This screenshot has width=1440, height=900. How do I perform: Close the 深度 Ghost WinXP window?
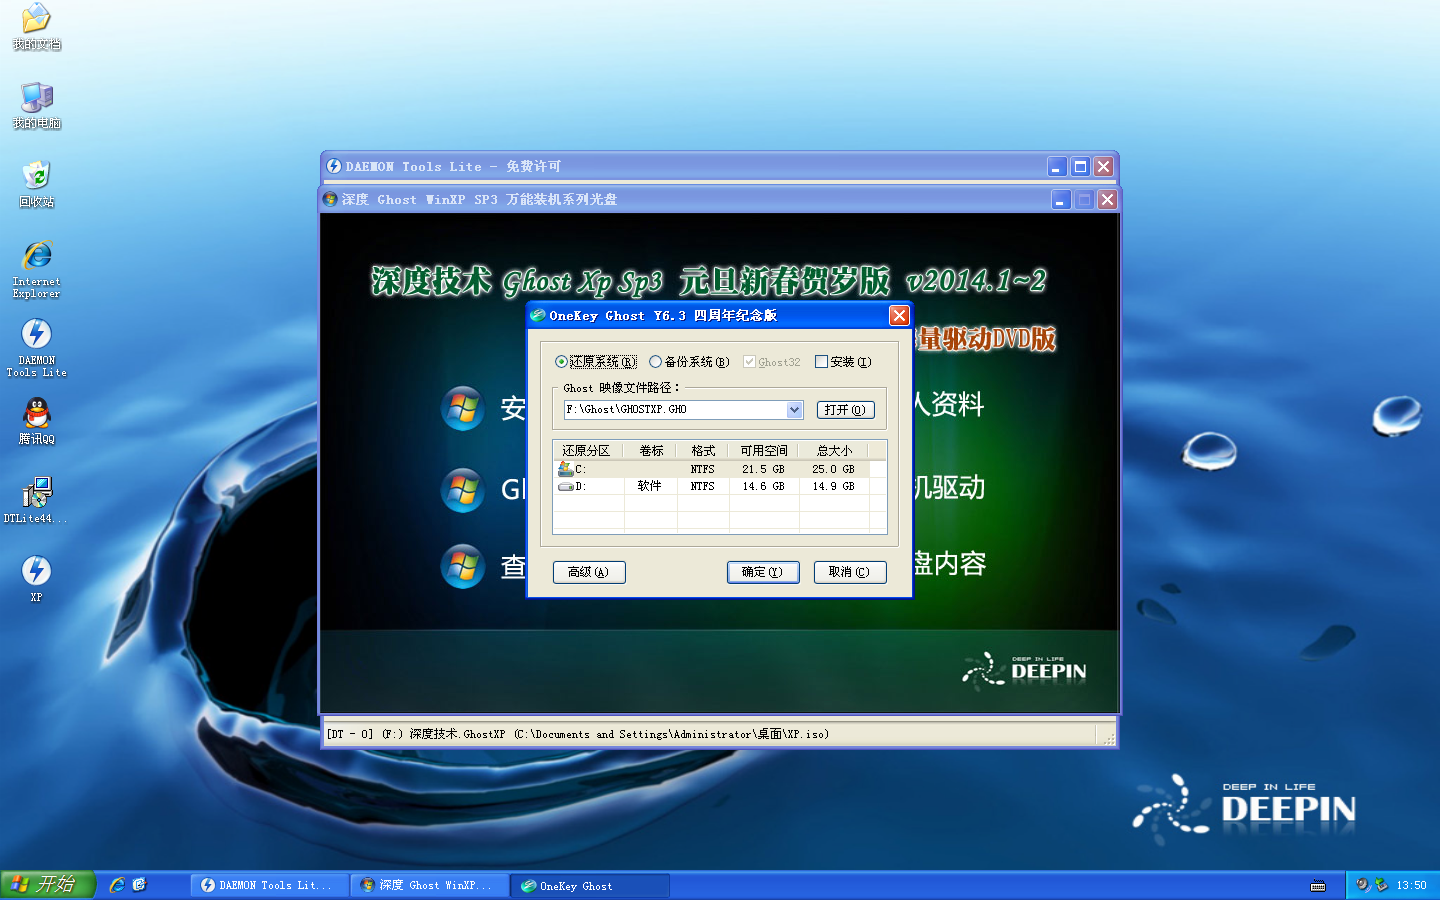[x=1107, y=200]
